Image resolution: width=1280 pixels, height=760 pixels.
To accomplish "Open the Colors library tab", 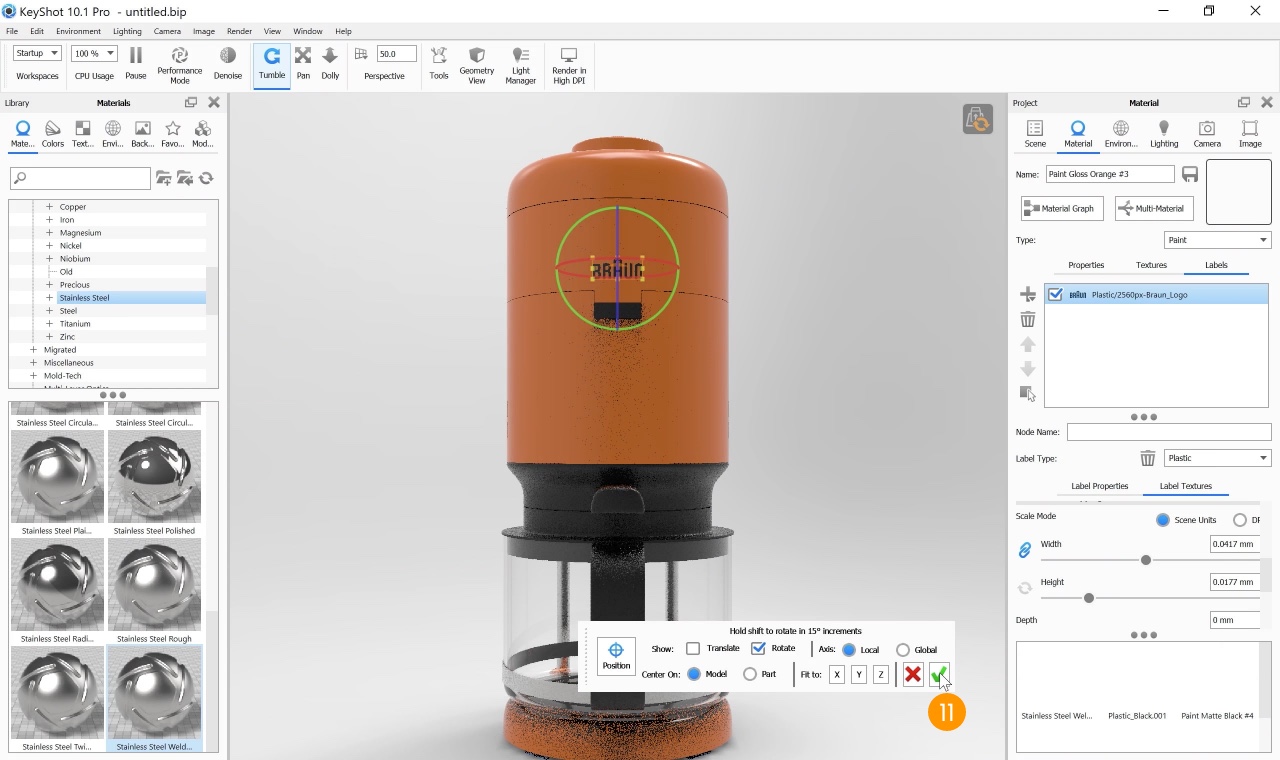I will click(x=53, y=134).
